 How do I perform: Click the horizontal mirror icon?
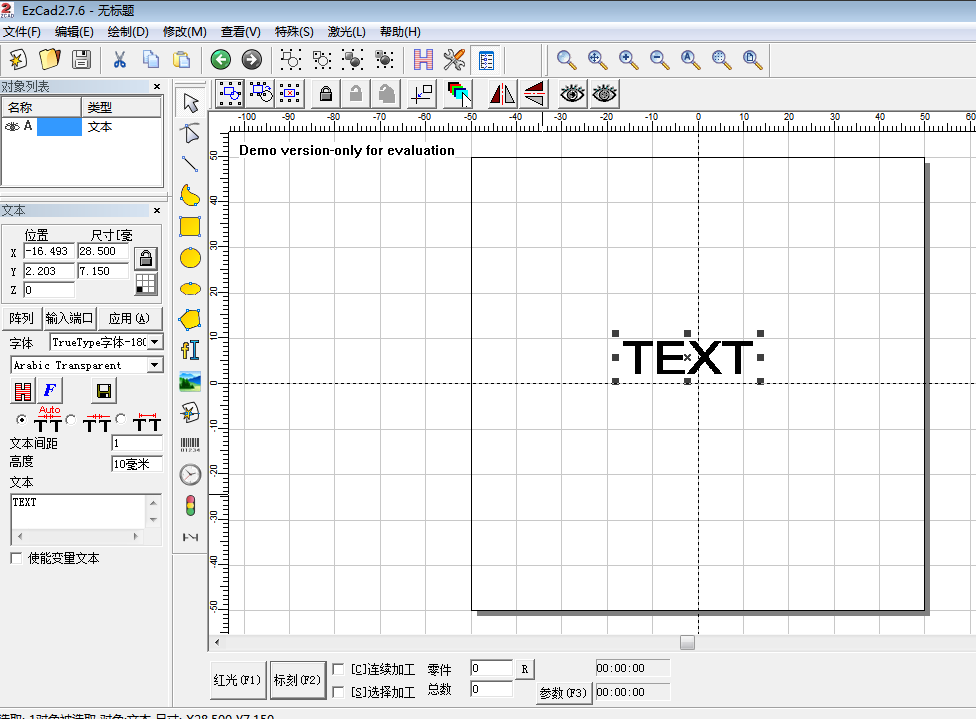pyautogui.click(x=502, y=94)
